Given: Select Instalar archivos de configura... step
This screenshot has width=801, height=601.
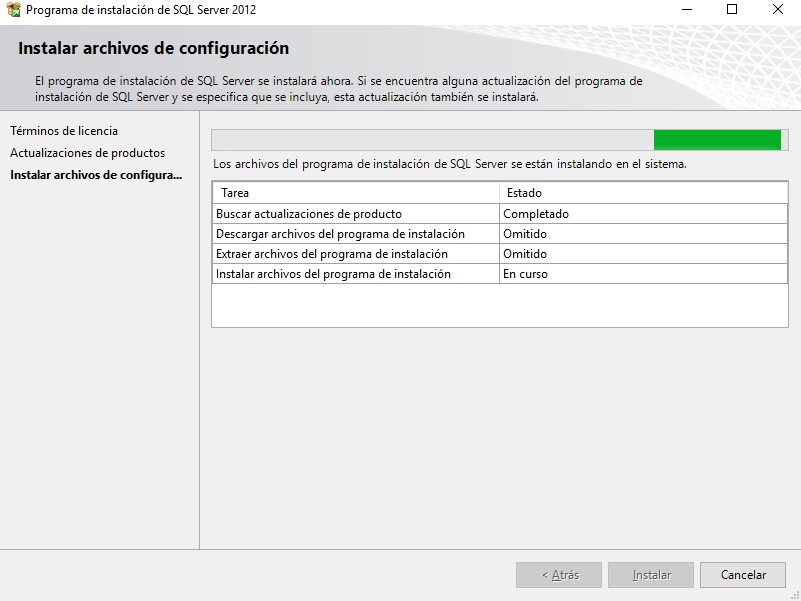Looking at the screenshot, I should (x=96, y=175).
